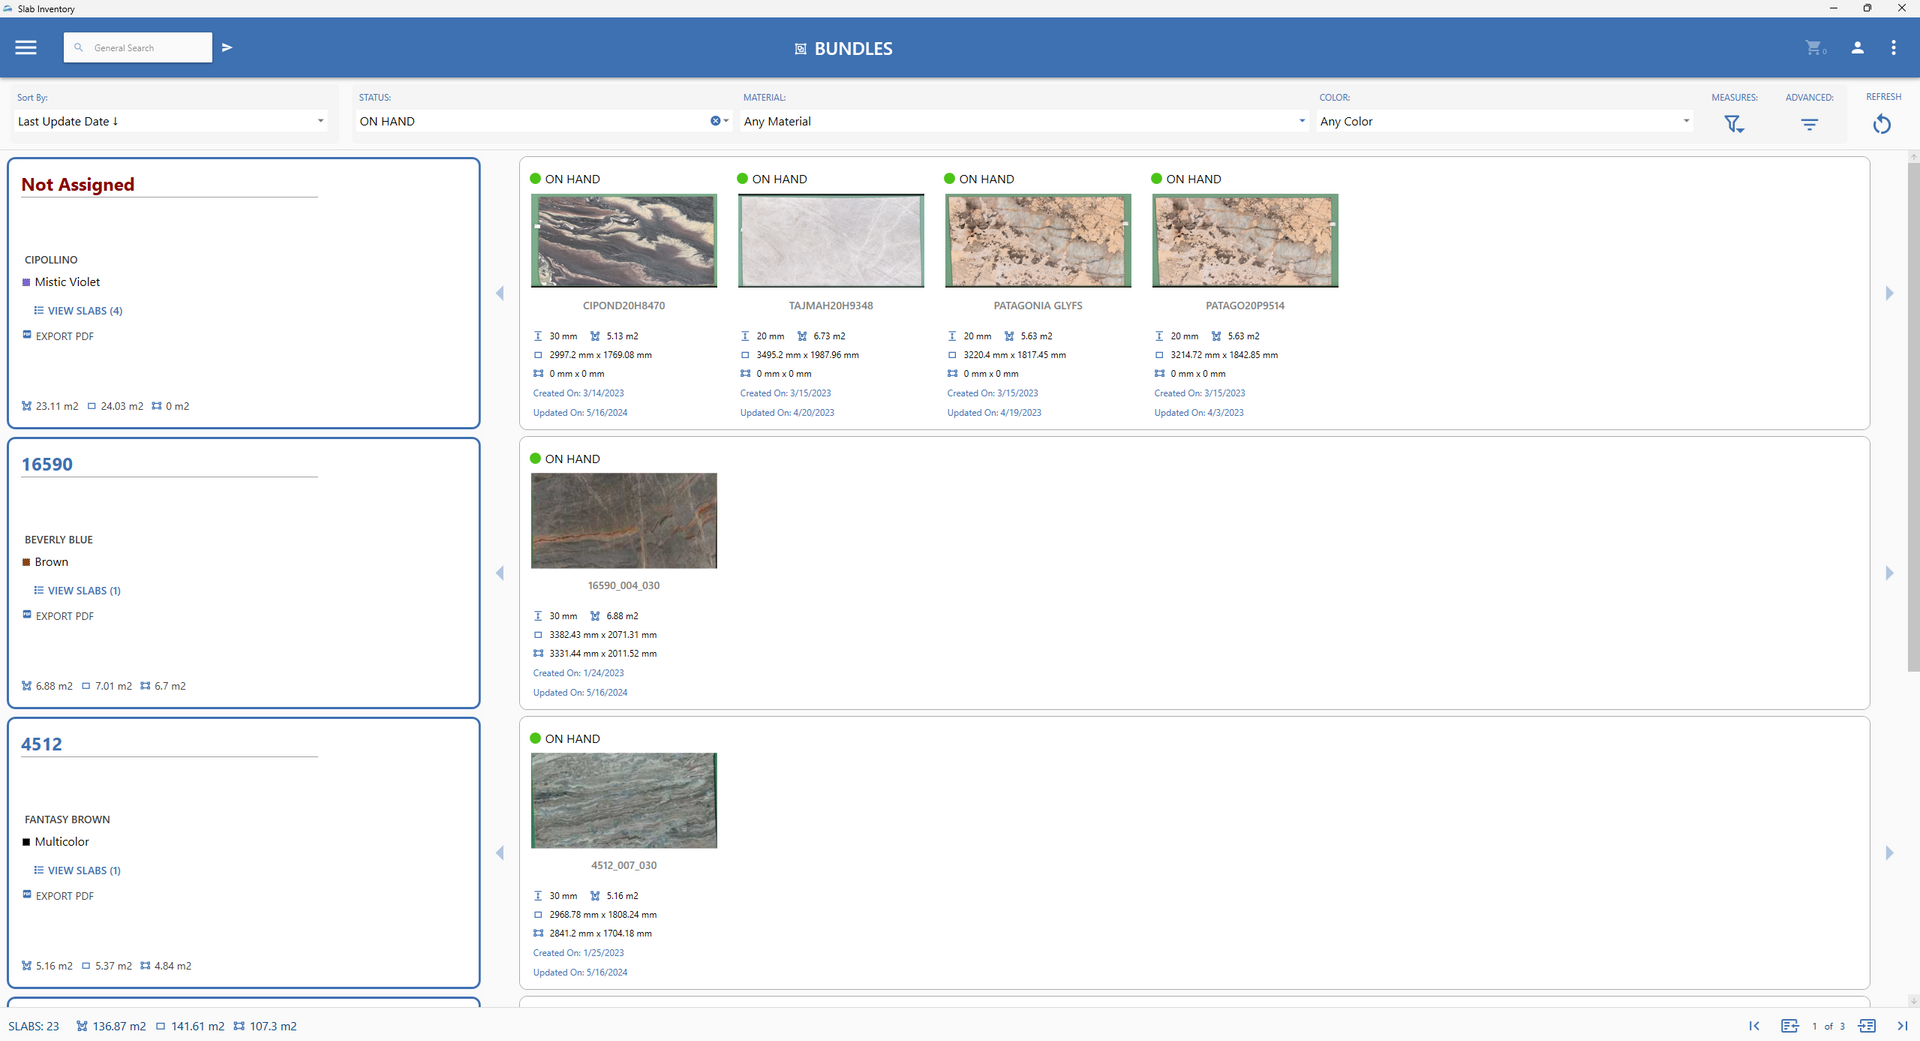The height and width of the screenshot is (1041, 1920).
Task: Click the magnifier icon in search box
Action: pyautogui.click(x=79, y=47)
